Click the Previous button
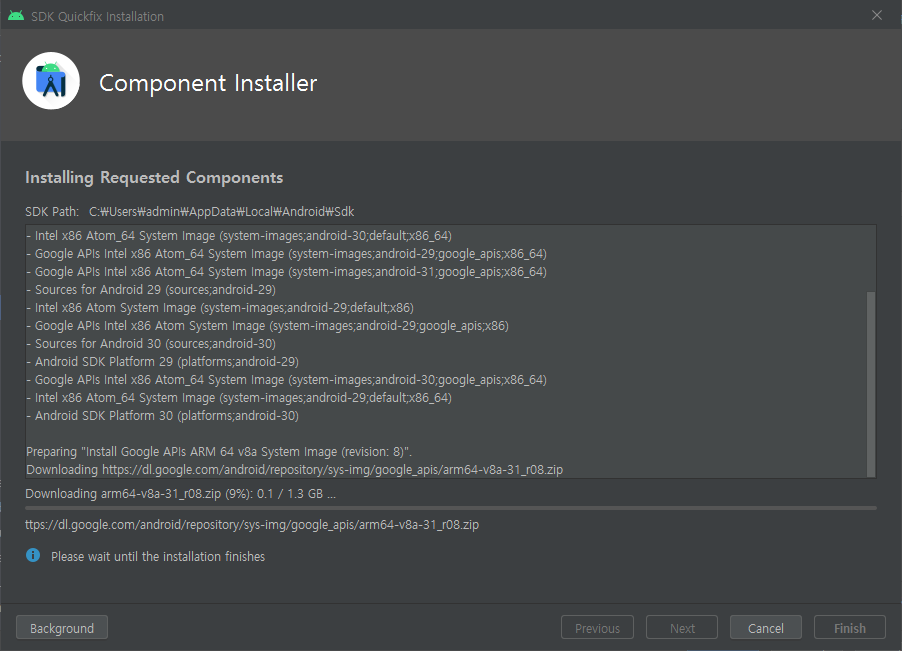 pos(597,628)
